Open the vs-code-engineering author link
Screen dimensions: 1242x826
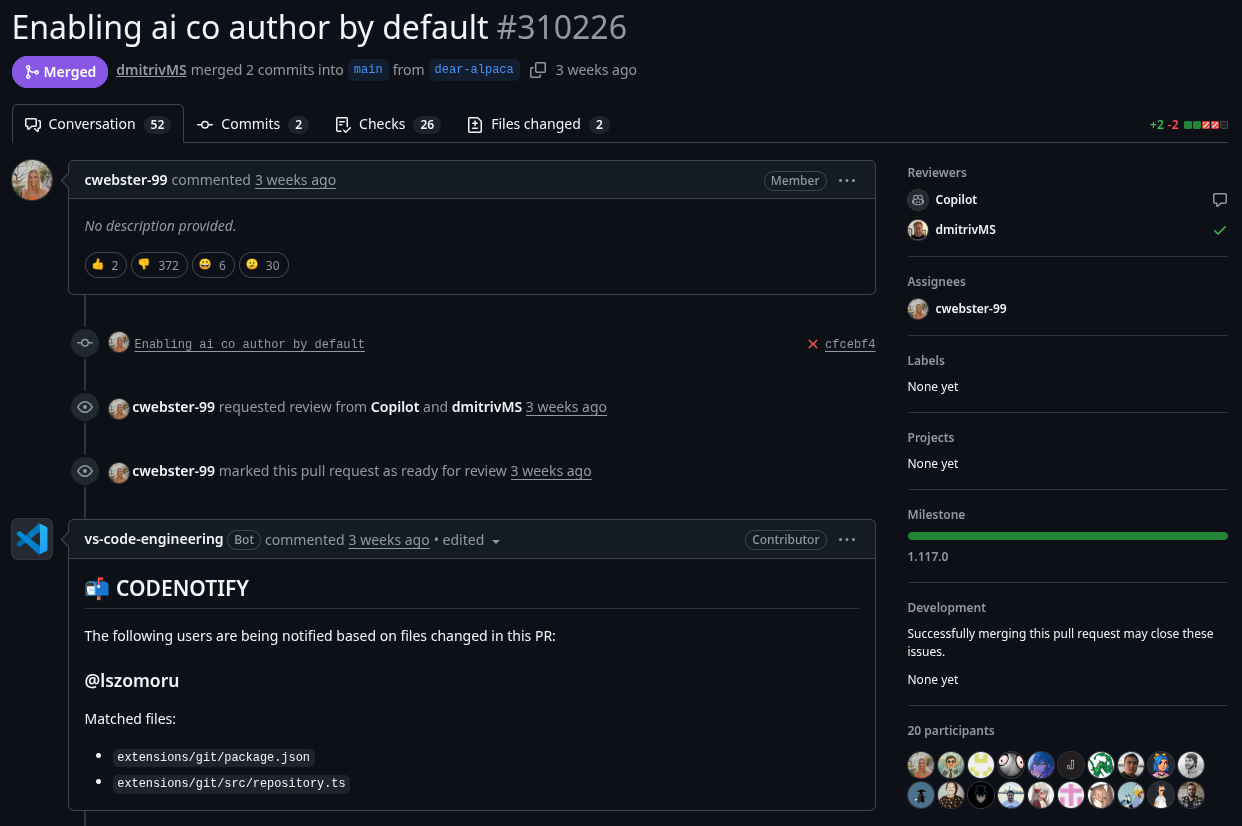[x=154, y=539]
